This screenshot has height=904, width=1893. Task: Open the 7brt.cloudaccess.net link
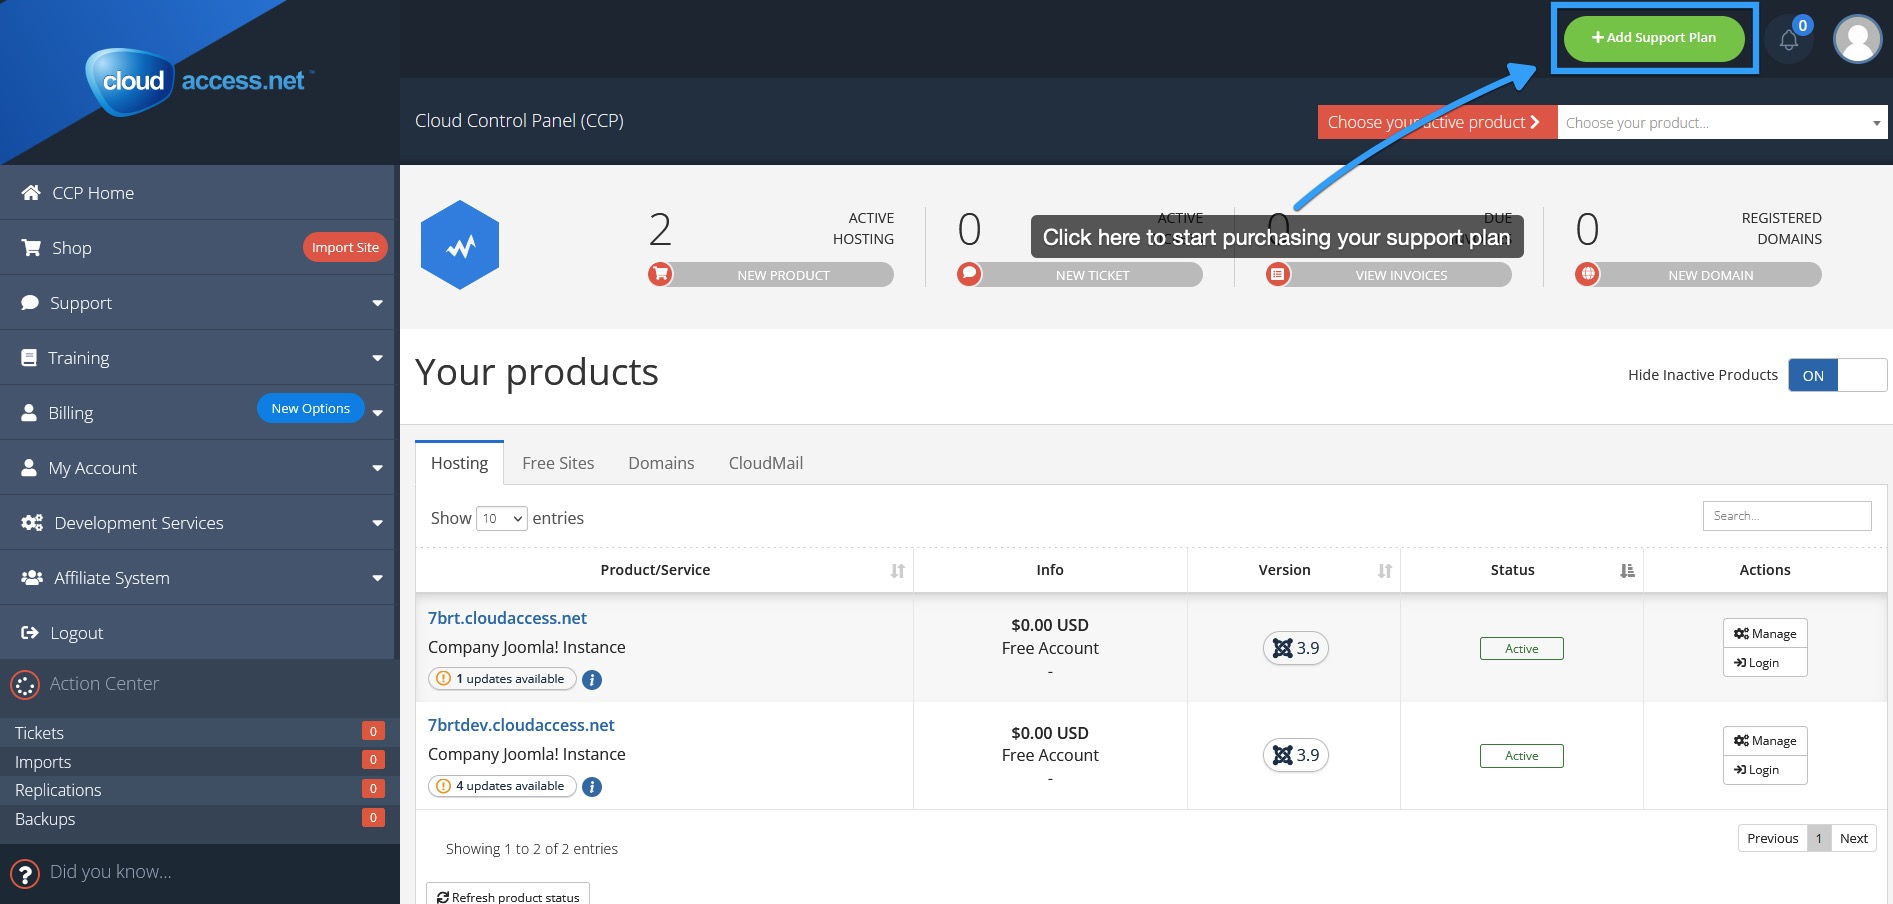click(x=507, y=618)
